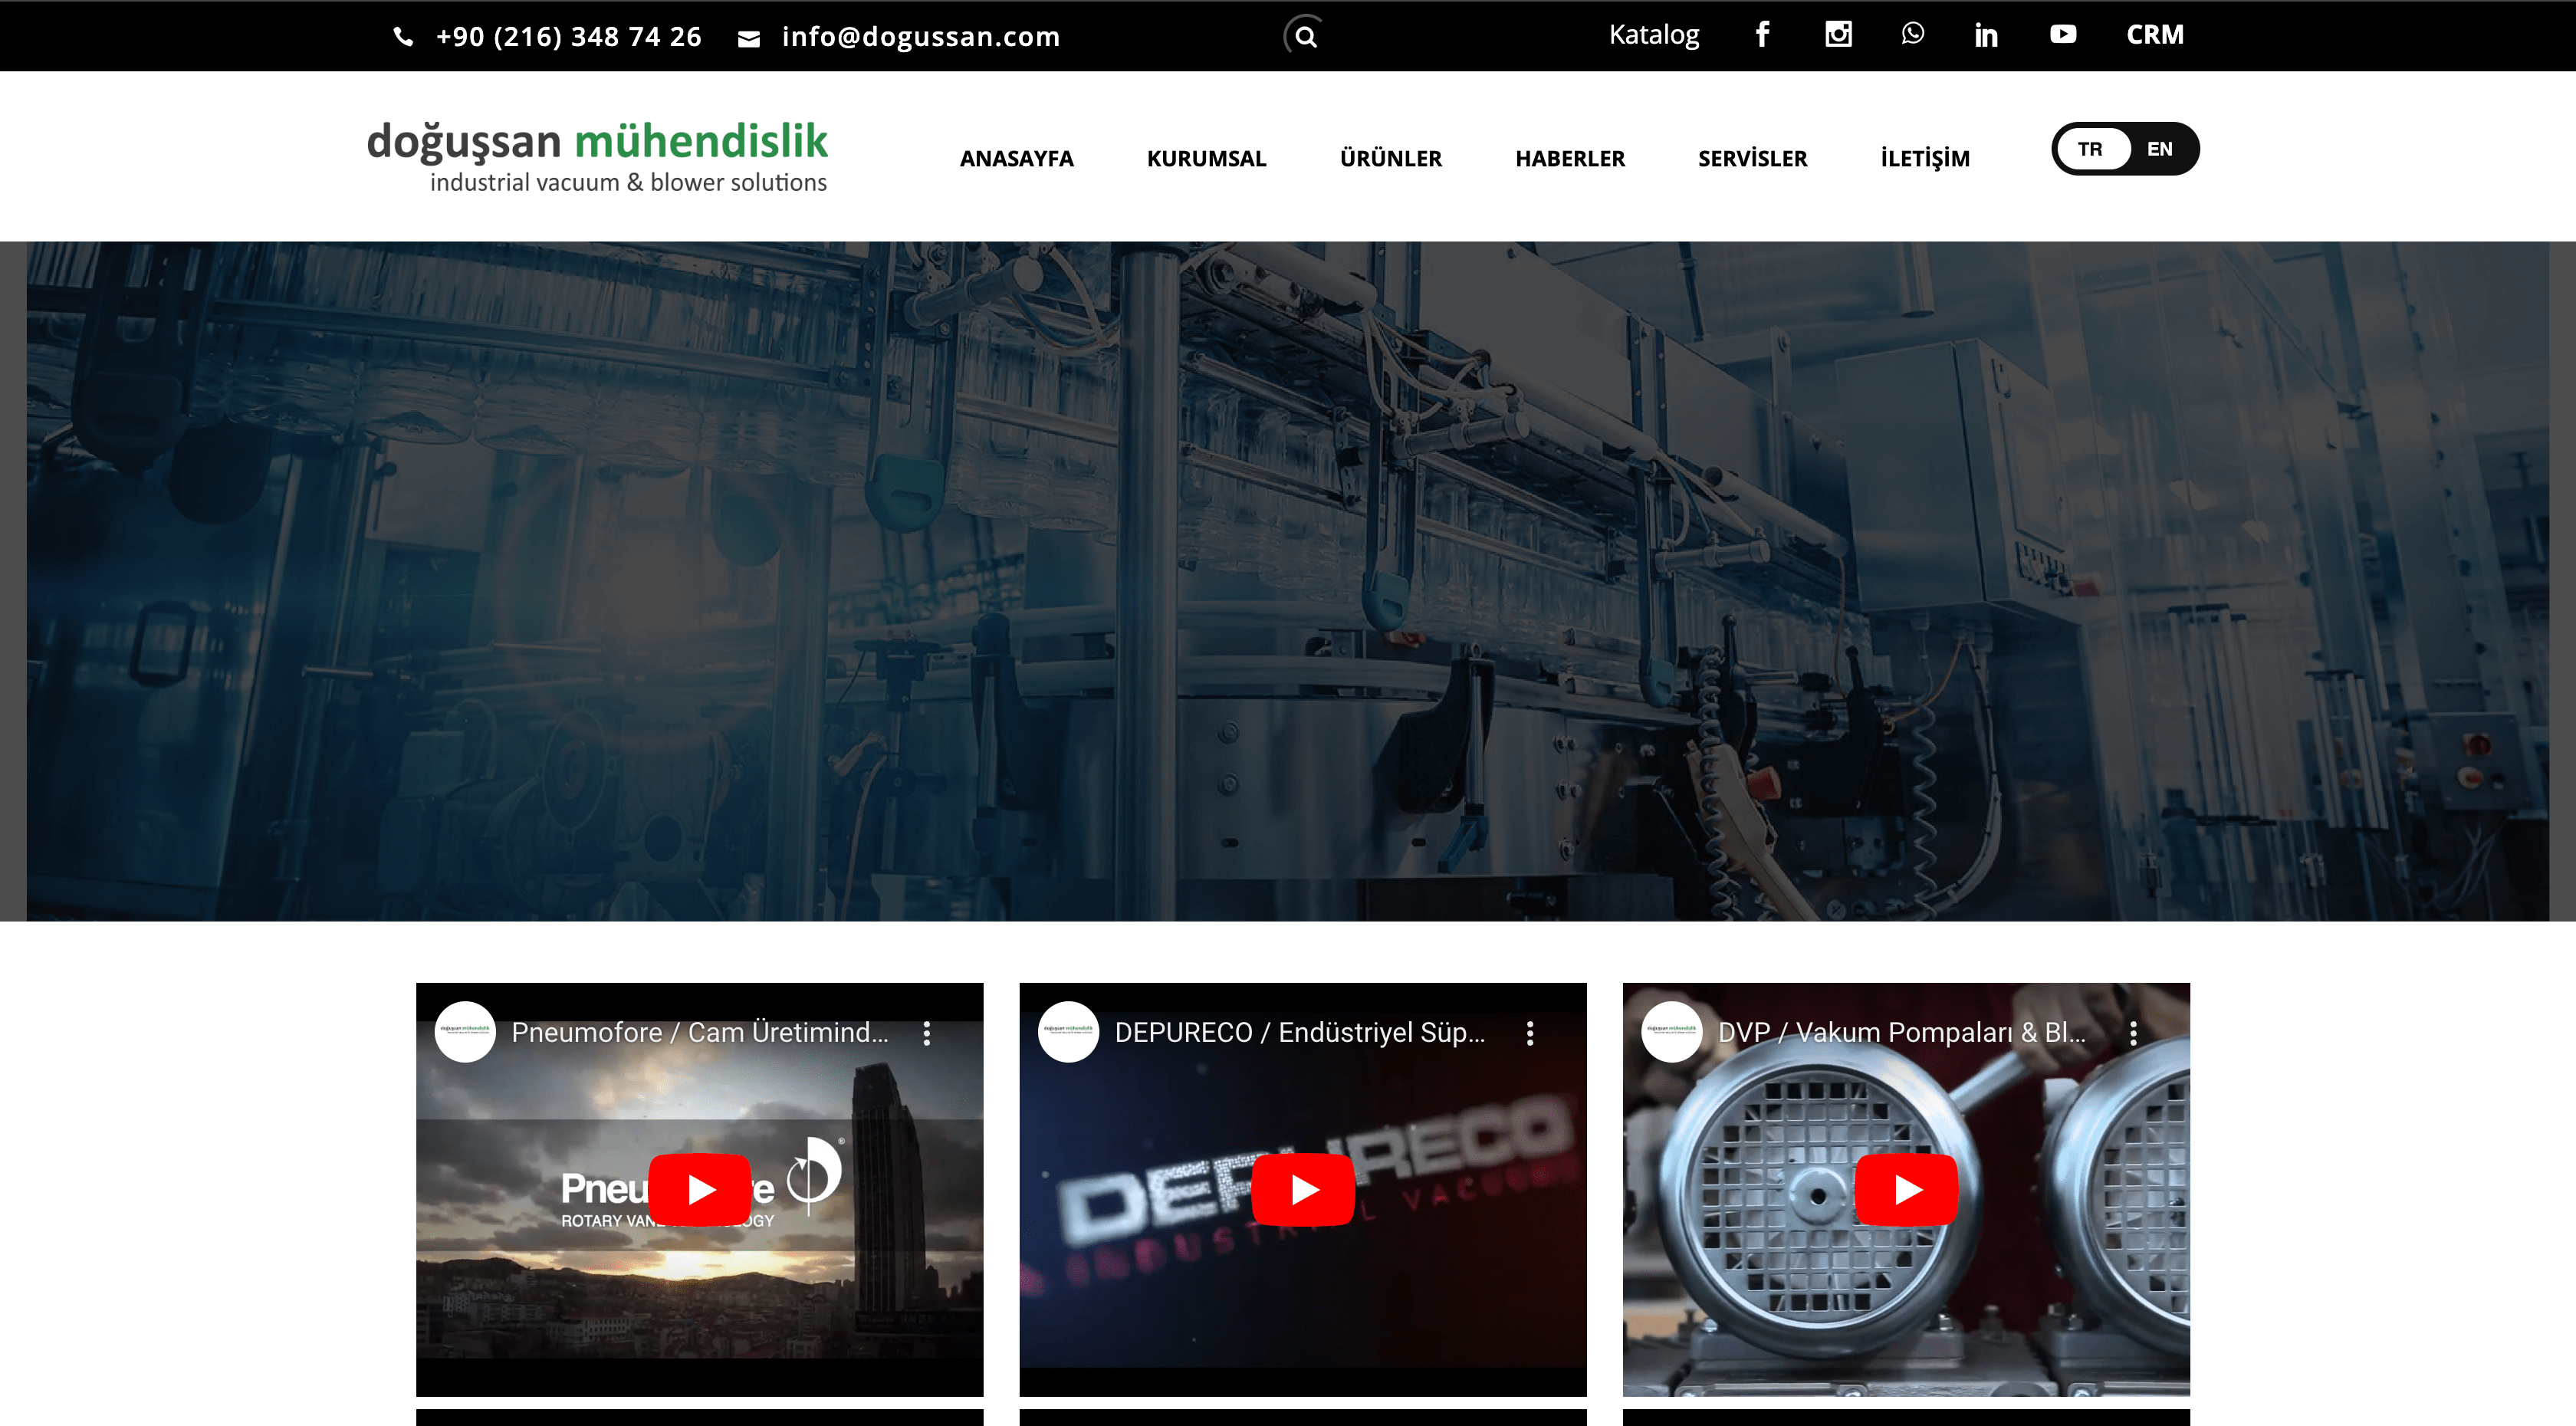Open the Facebook icon in top bar
The width and height of the screenshot is (2576, 1426).
1762,35
